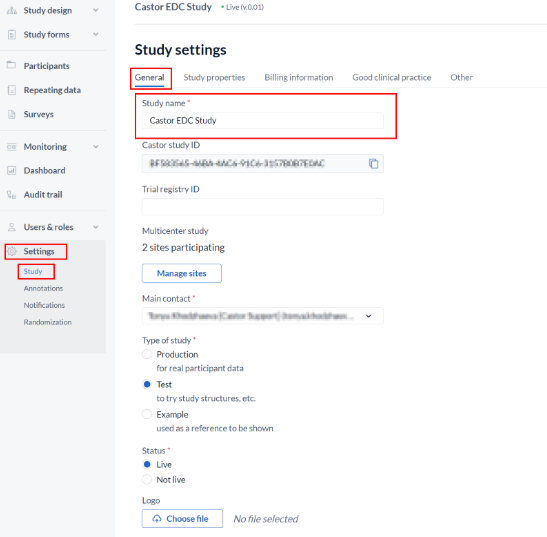Click the Study name input field
547x537 pixels.
coord(262,120)
